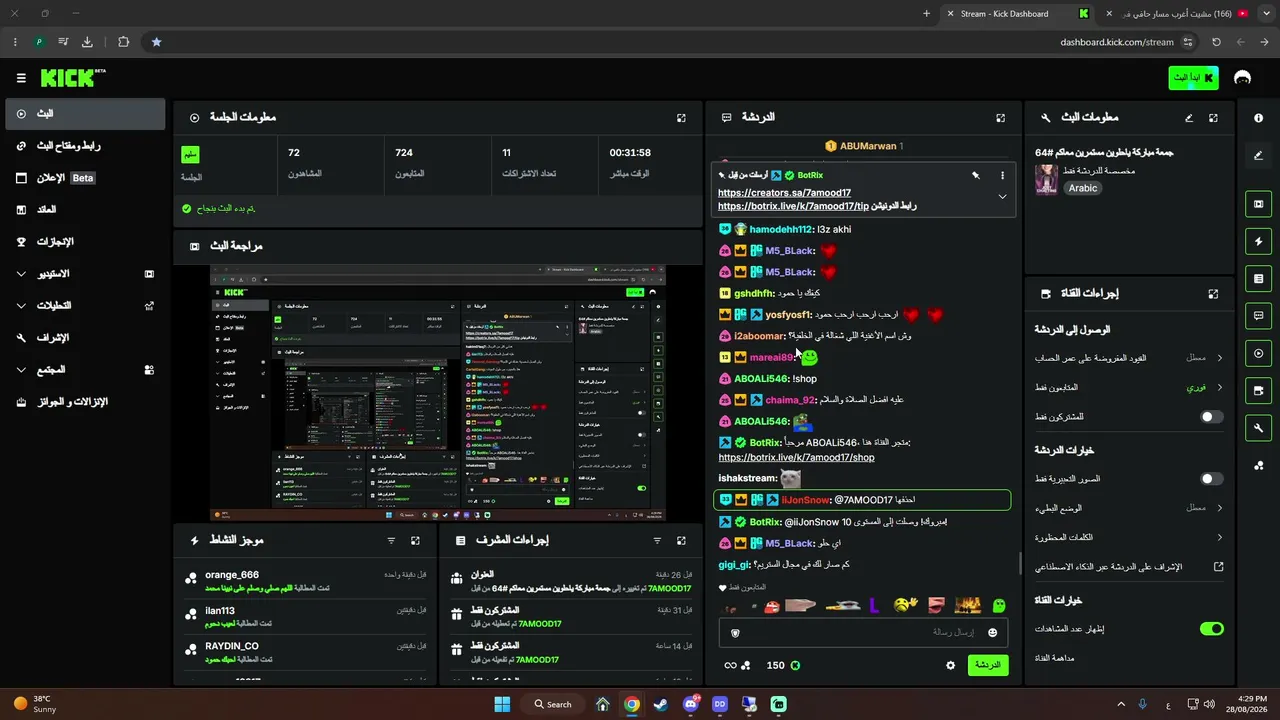
Task: Open العائد in the sidebar
Action: click(x=84, y=210)
